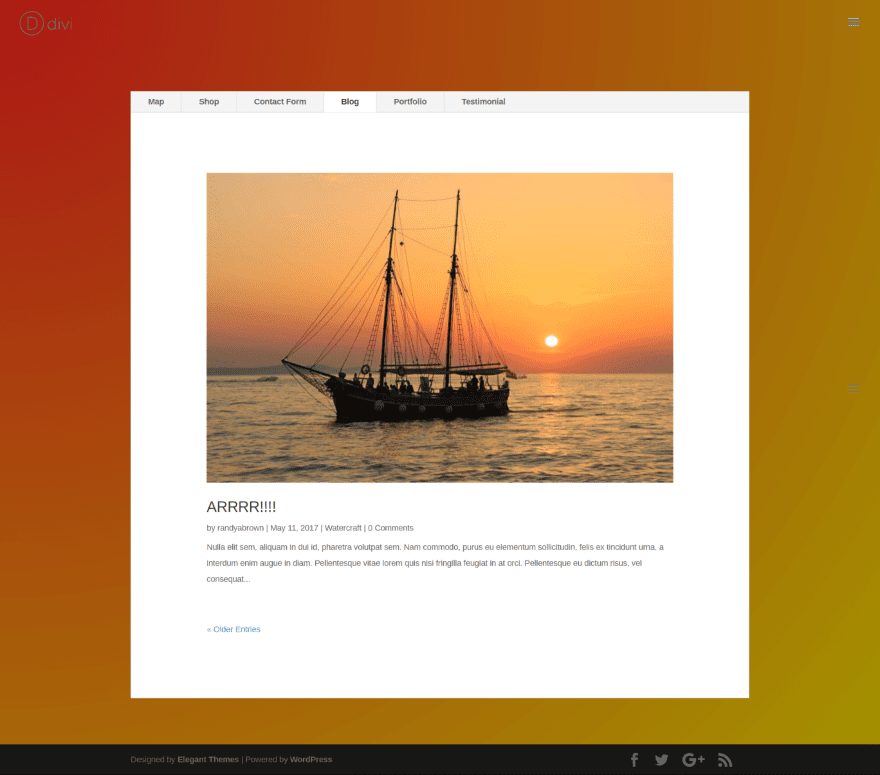Open the sailing ship post image
This screenshot has height=775, width=880.
coord(439,328)
